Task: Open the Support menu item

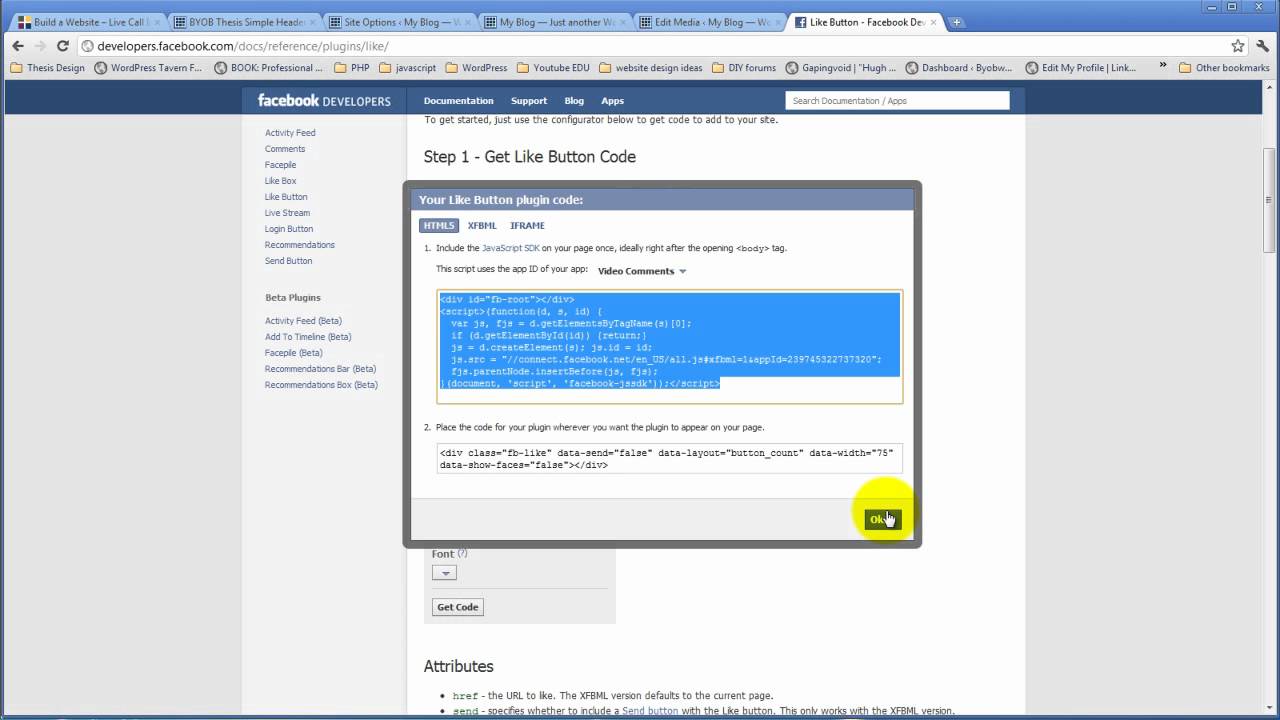Action: (529, 101)
